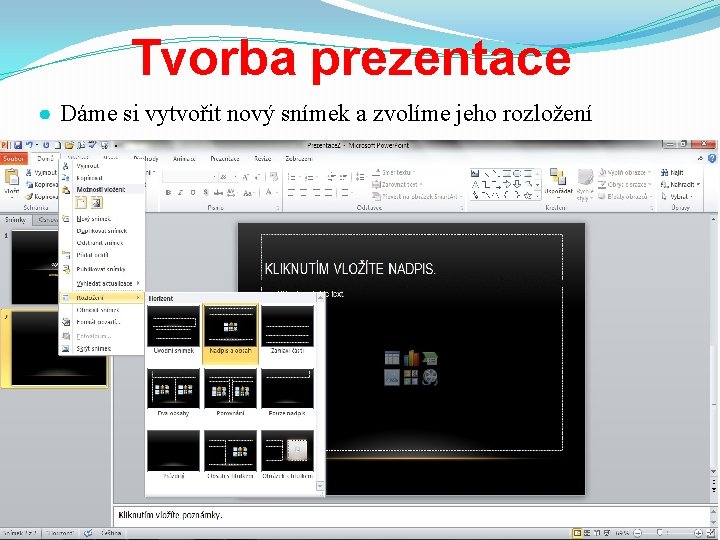
Task: Click Vybrat (Select) button
Action: click(x=677, y=196)
